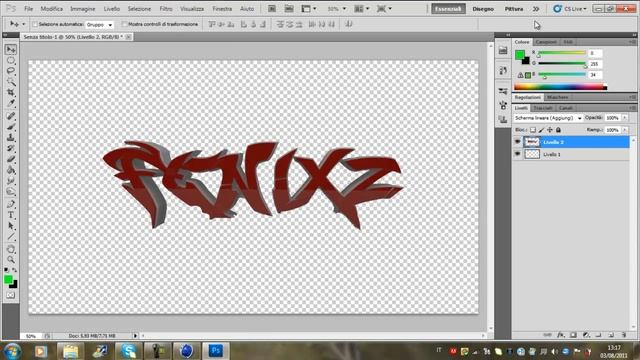Image resolution: width=640 pixels, height=360 pixels.
Task: Toggle lock all padlock icon
Action: point(558,130)
